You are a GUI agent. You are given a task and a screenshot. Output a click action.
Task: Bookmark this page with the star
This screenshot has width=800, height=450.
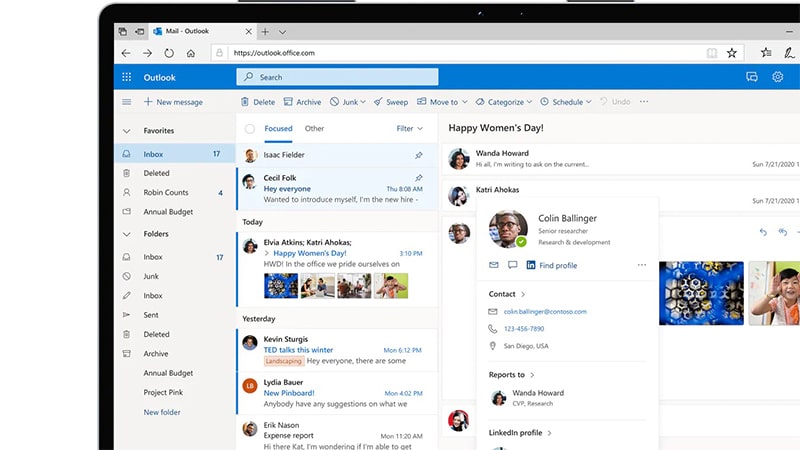click(732, 53)
